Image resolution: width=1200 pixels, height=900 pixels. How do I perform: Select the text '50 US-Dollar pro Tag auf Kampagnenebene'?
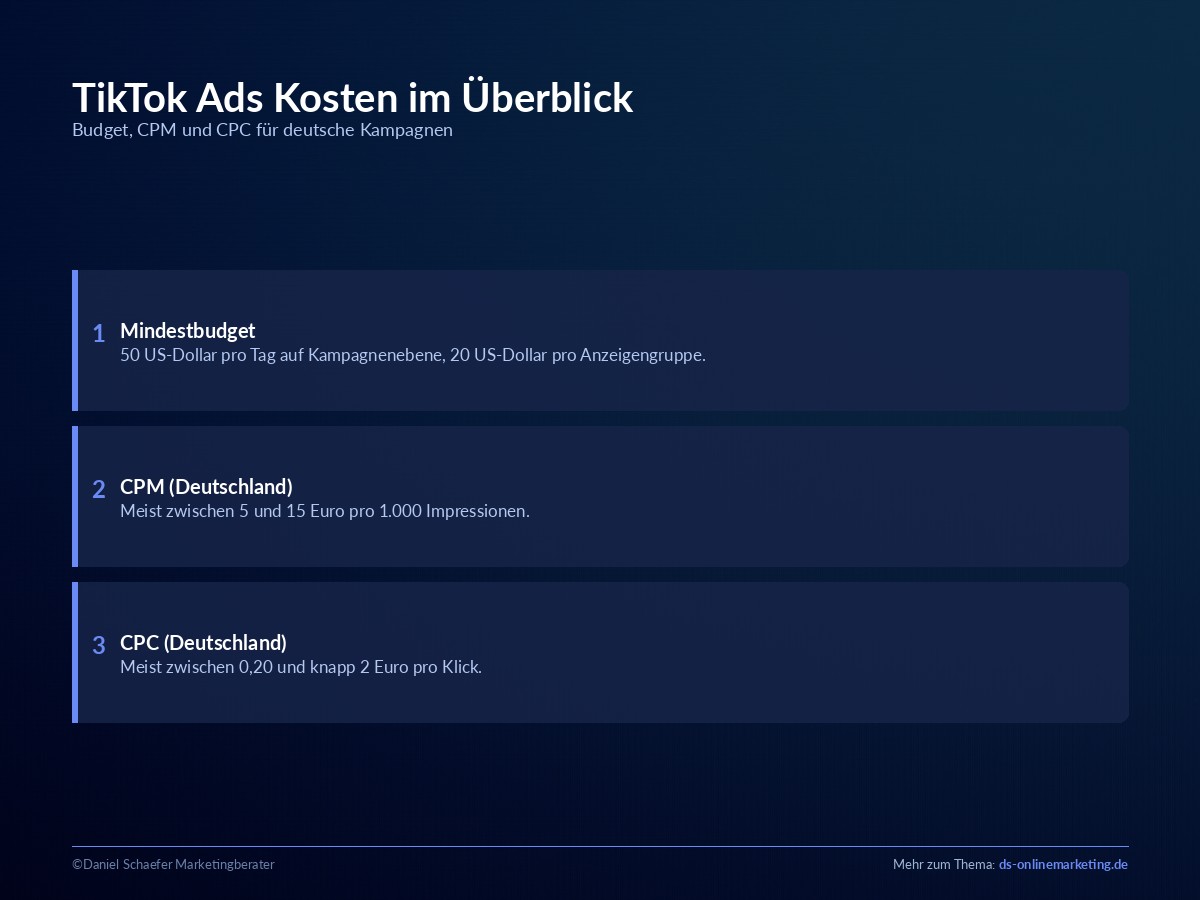pyautogui.click(x=281, y=355)
